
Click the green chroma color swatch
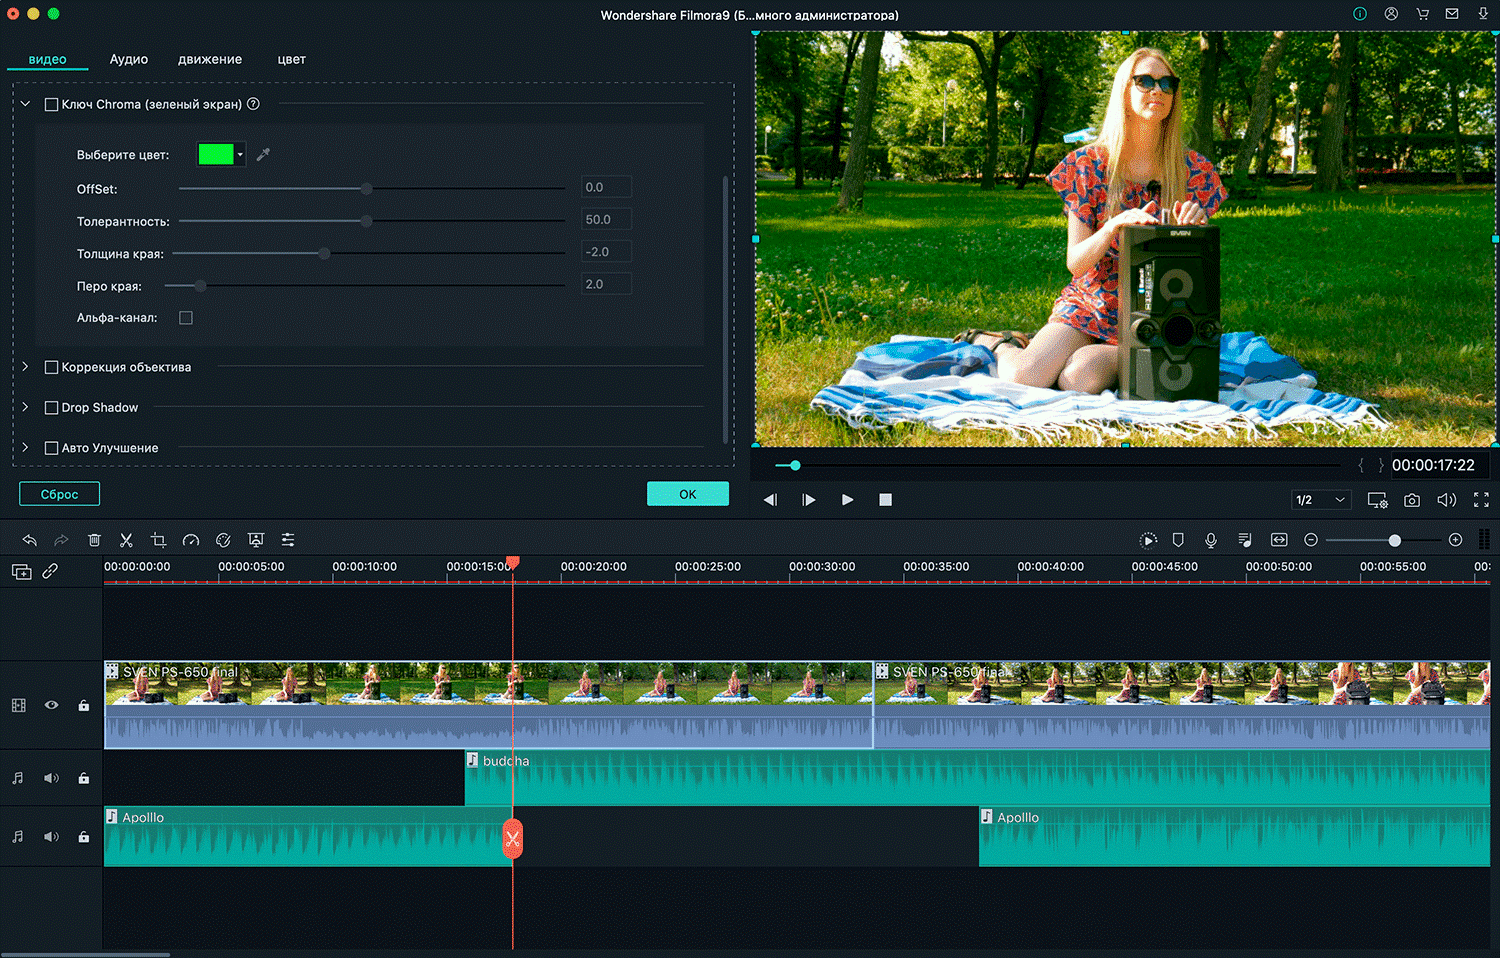[x=216, y=154]
